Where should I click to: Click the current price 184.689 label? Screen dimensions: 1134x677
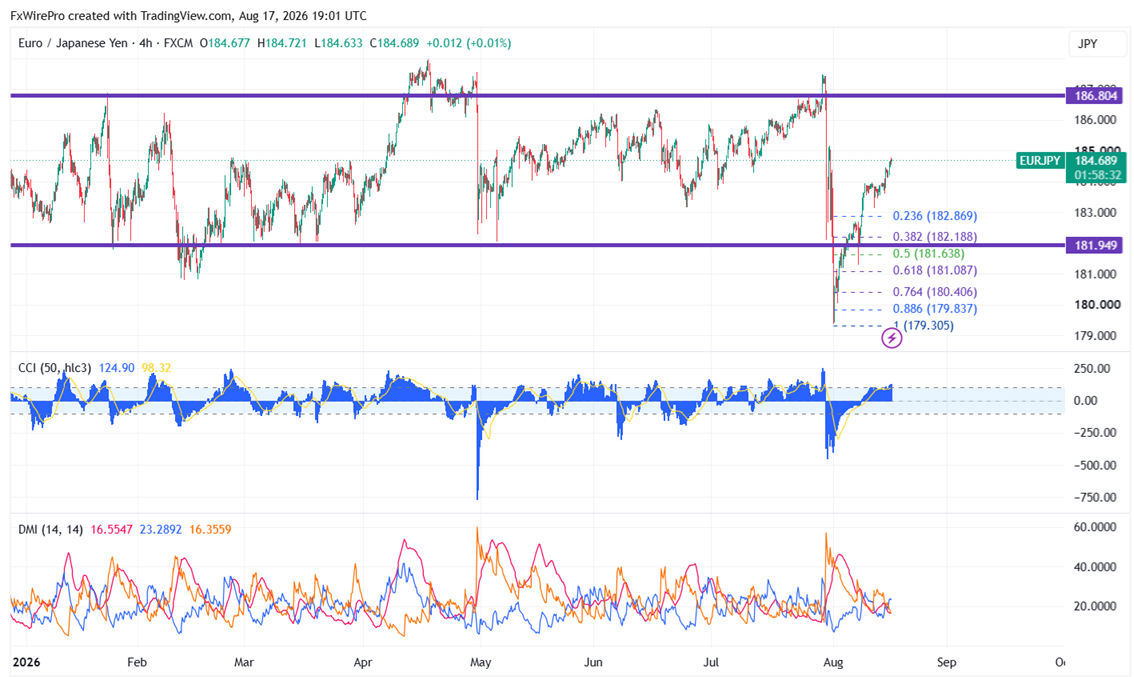[1096, 161]
